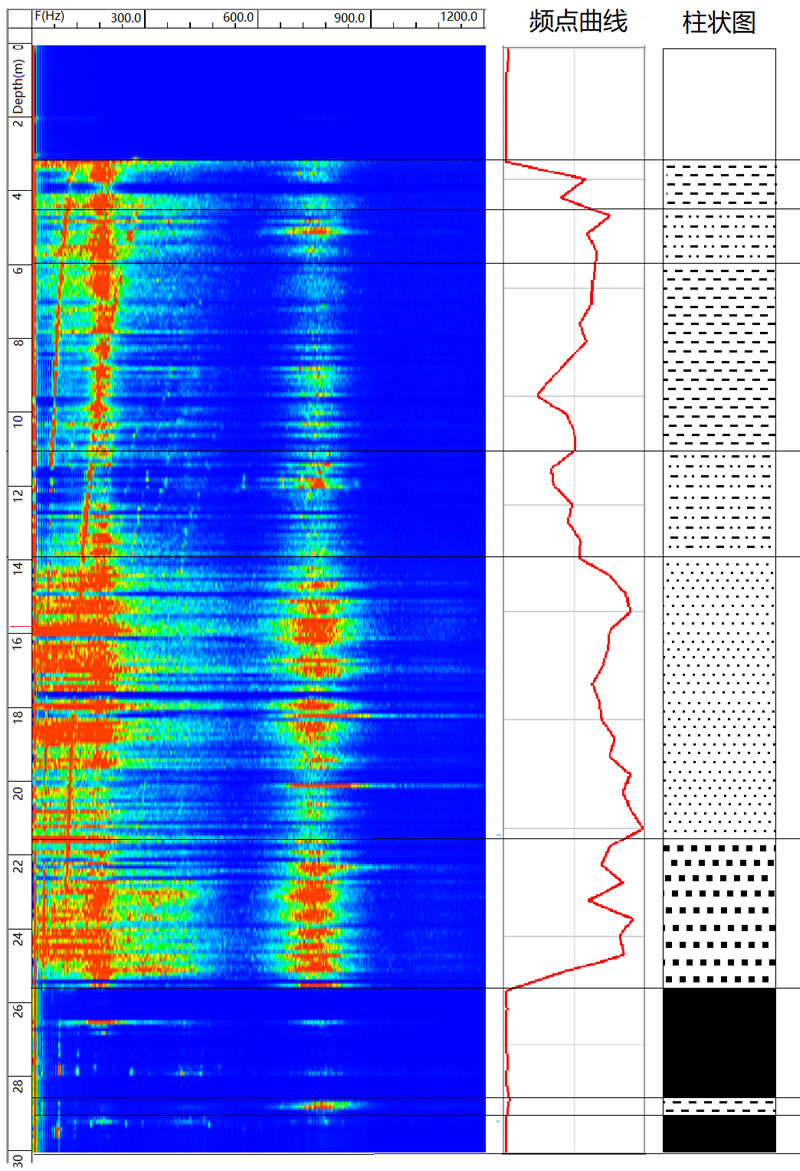Image resolution: width=800 pixels, height=1171 pixels.
Task: Select the 300.0 frequency tick label
Action: click(x=126, y=17)
